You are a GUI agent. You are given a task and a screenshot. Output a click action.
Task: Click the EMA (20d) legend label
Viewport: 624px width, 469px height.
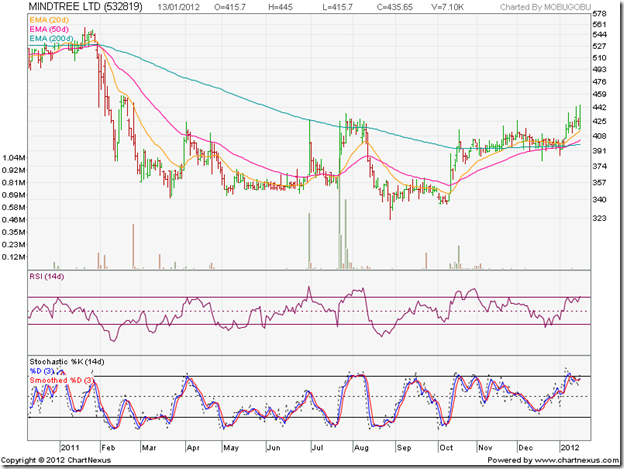(x=49, y=20)
